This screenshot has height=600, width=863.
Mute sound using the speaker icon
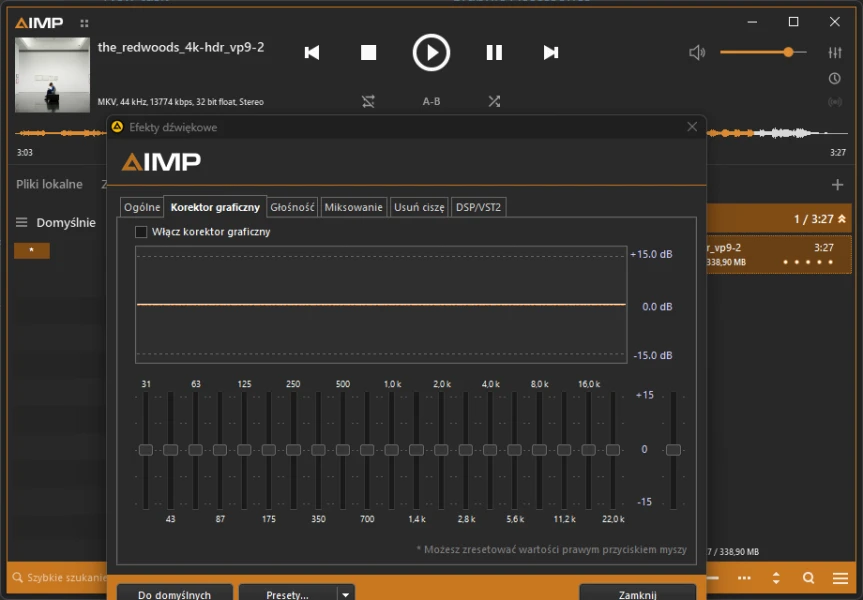click(697, 52)
